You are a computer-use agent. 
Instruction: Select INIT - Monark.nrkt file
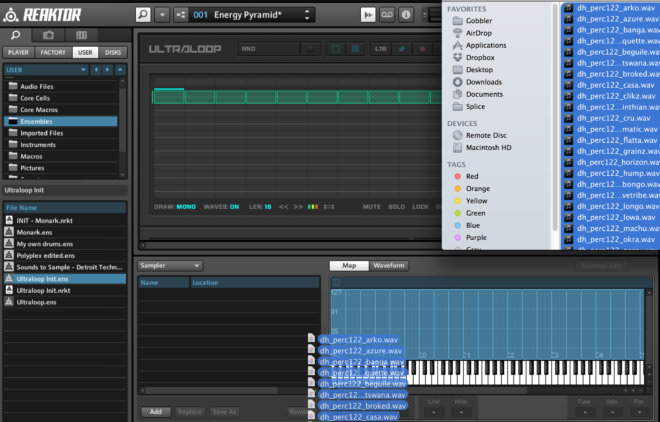pyautogui.click(x=65, y=220)
